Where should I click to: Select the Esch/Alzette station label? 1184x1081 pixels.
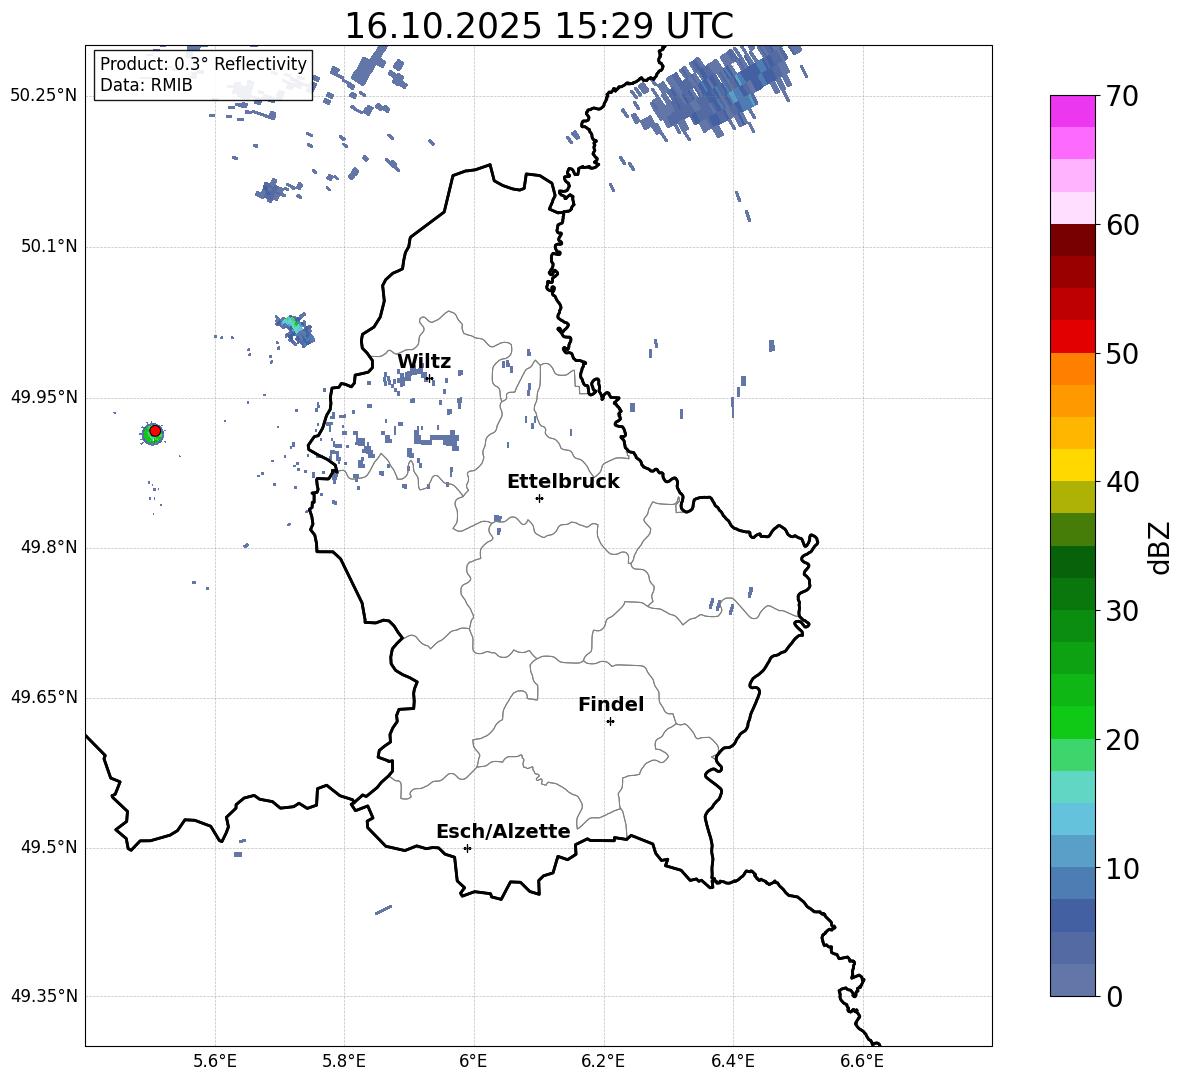[503, 831]
